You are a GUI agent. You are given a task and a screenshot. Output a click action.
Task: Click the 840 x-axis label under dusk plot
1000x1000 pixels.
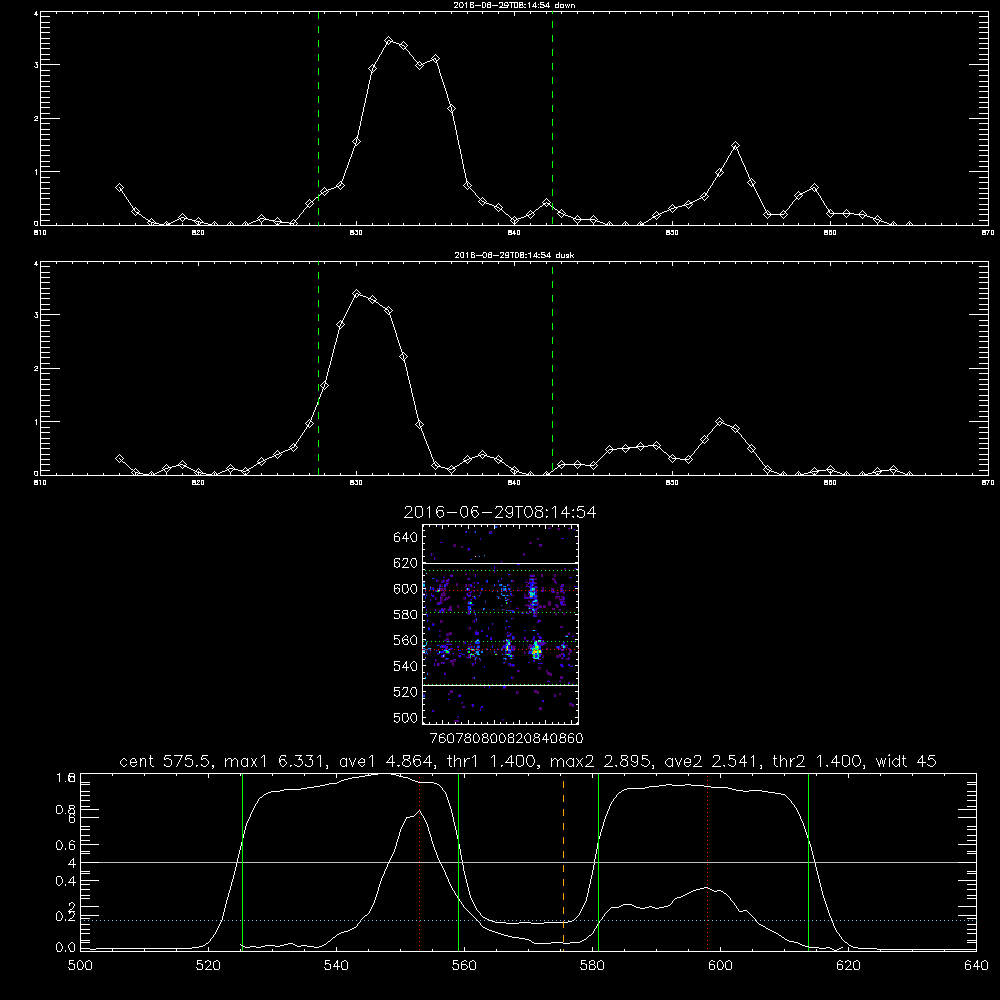tap(514, 483)
